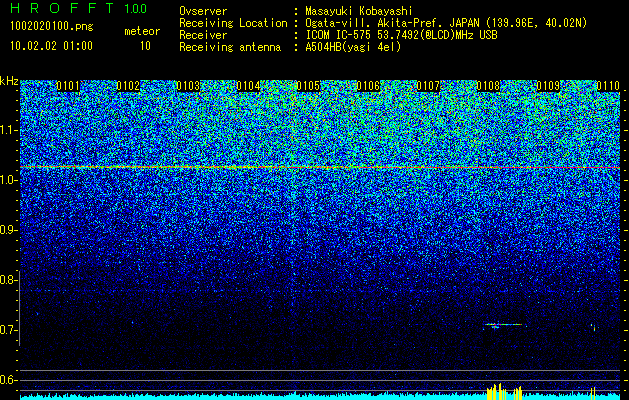This screenshot has width=629, height=400.
Task: Click the 1.0 frequency axis label
Action: pyautogui.click(x=8, y=180)
